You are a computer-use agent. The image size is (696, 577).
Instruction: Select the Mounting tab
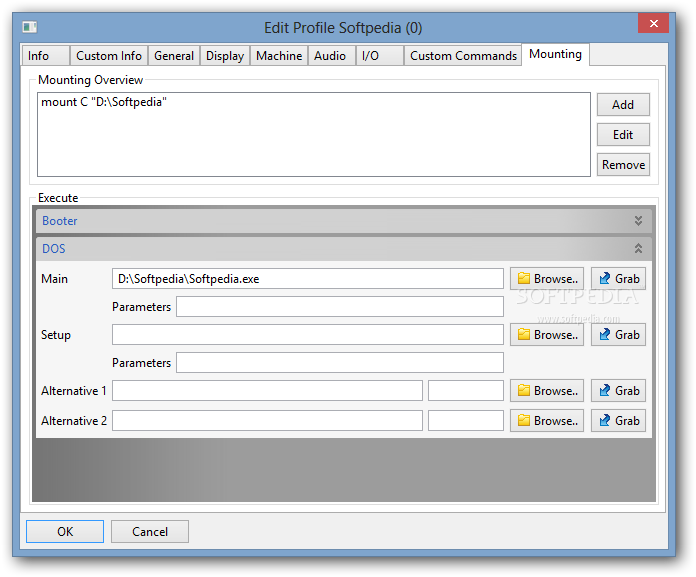[x=555, y=54]
